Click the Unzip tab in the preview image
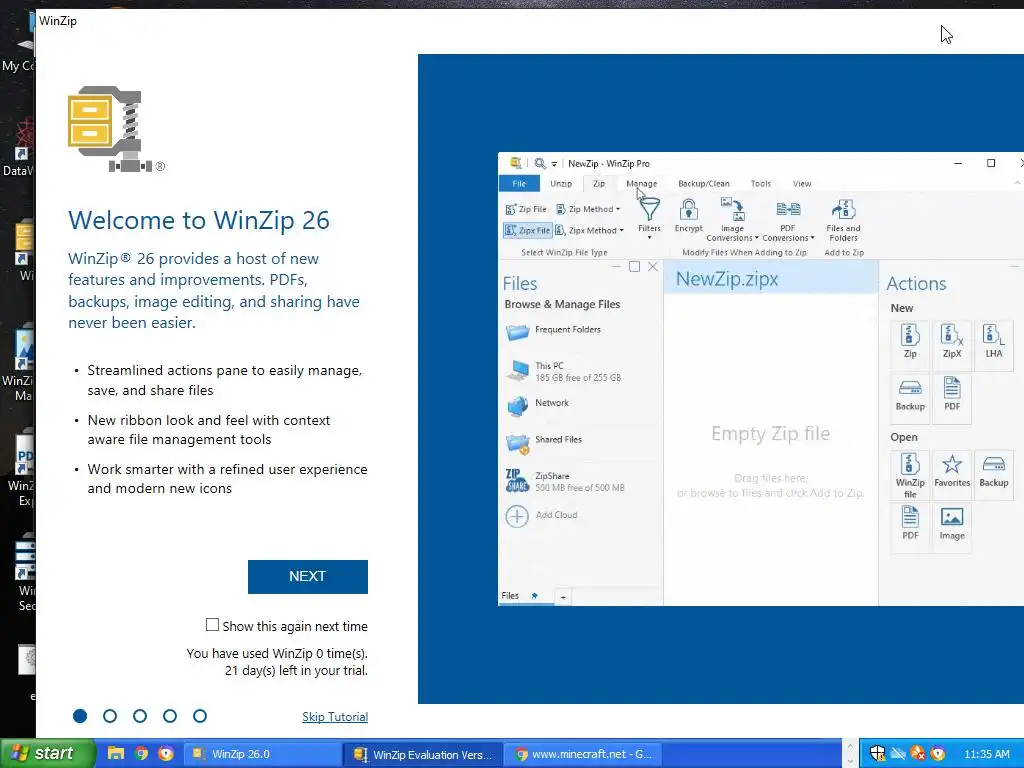The height and width of the screenshot is (768, 1024). point(561,184)
